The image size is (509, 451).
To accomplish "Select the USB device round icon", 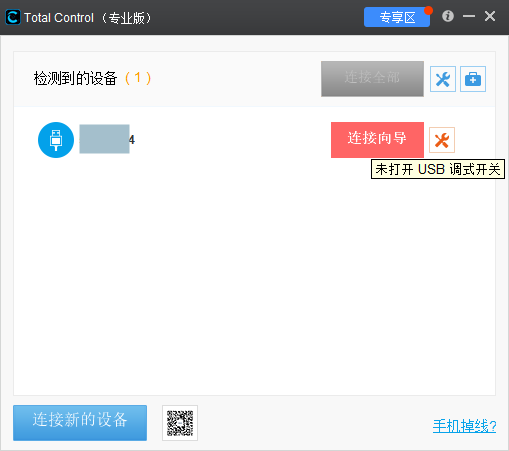I will (x=56, y=140).
